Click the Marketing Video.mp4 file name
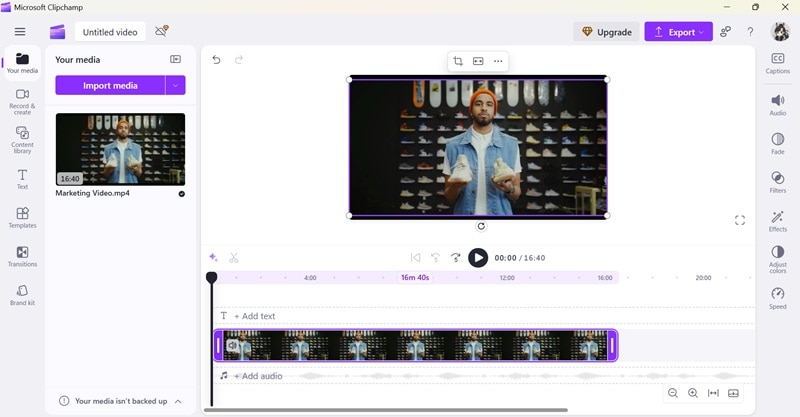Screen dimensions: 800x417 pyautogui.click(x=92, y=193)
